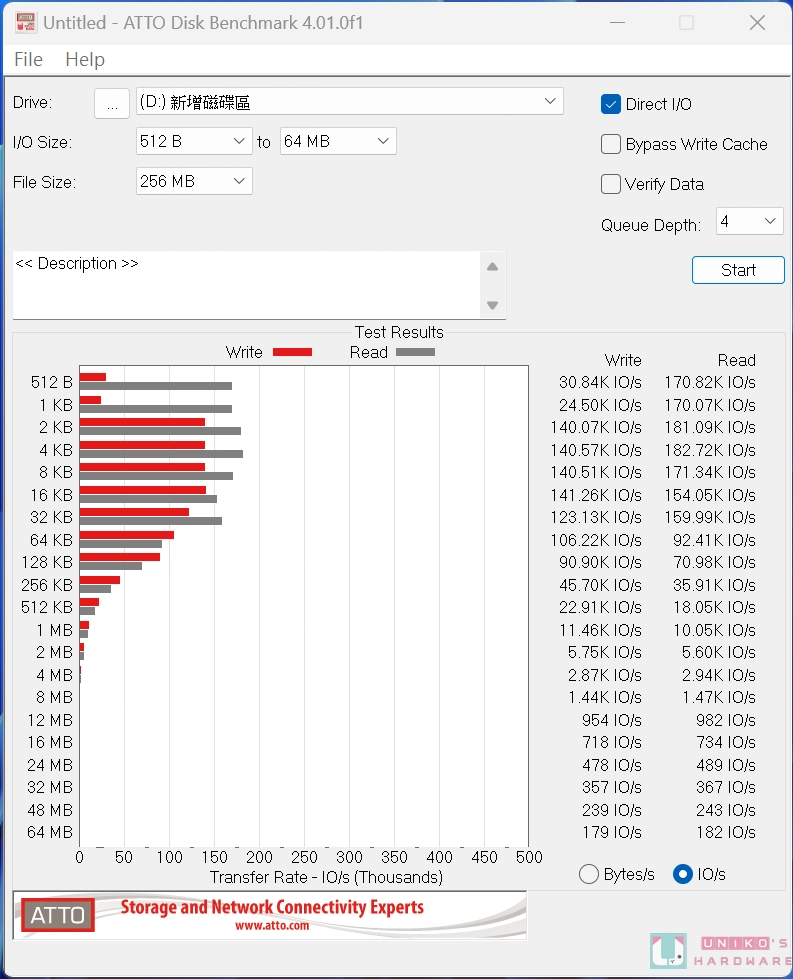Click the 179 IO/s write value
This screenshot has height=979, width=793.
coord(612,832)
